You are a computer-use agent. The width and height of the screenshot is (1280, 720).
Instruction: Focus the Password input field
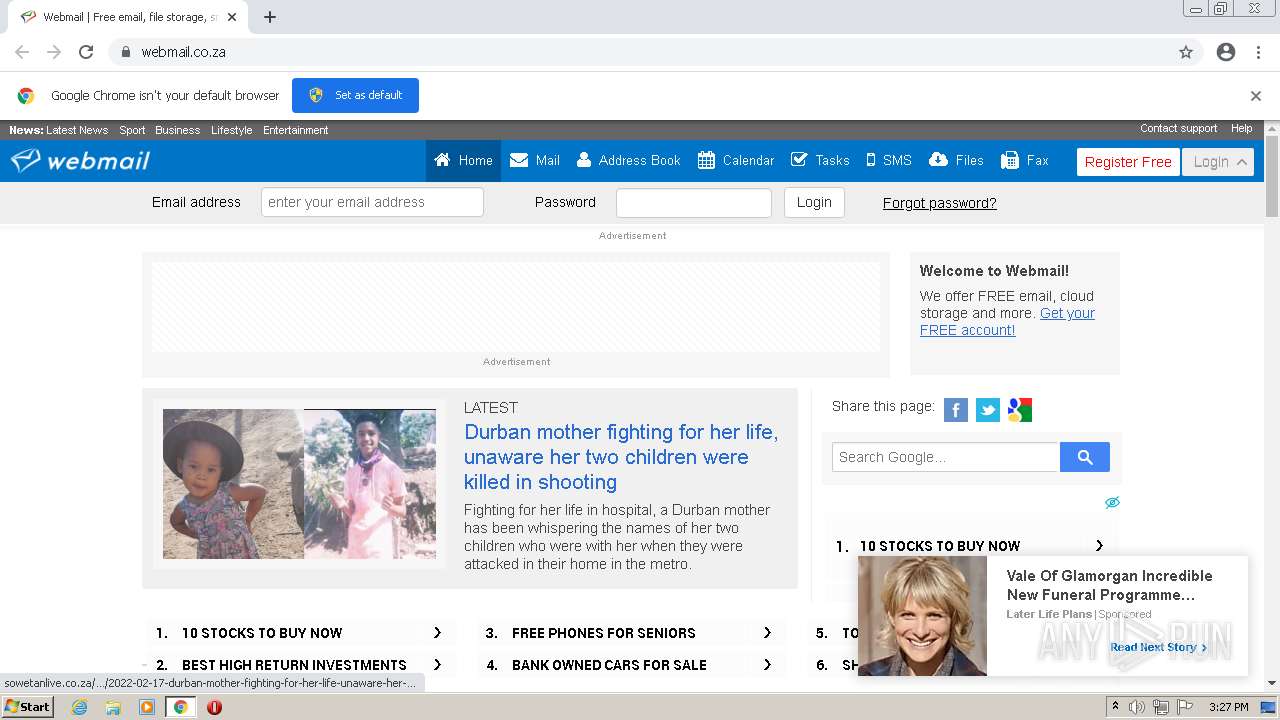click(694, 202)
